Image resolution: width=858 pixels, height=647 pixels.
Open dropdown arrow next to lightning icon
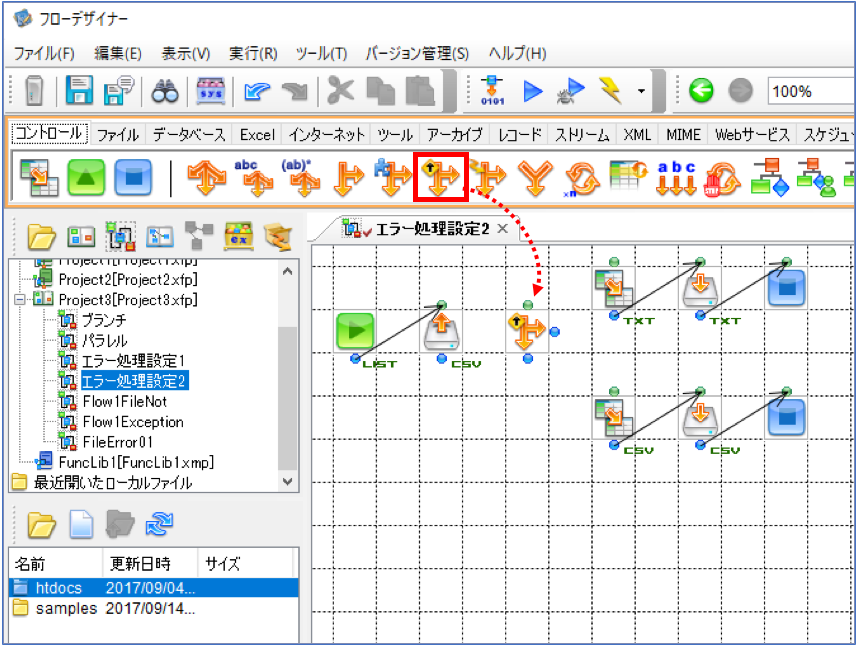point(641,91)
